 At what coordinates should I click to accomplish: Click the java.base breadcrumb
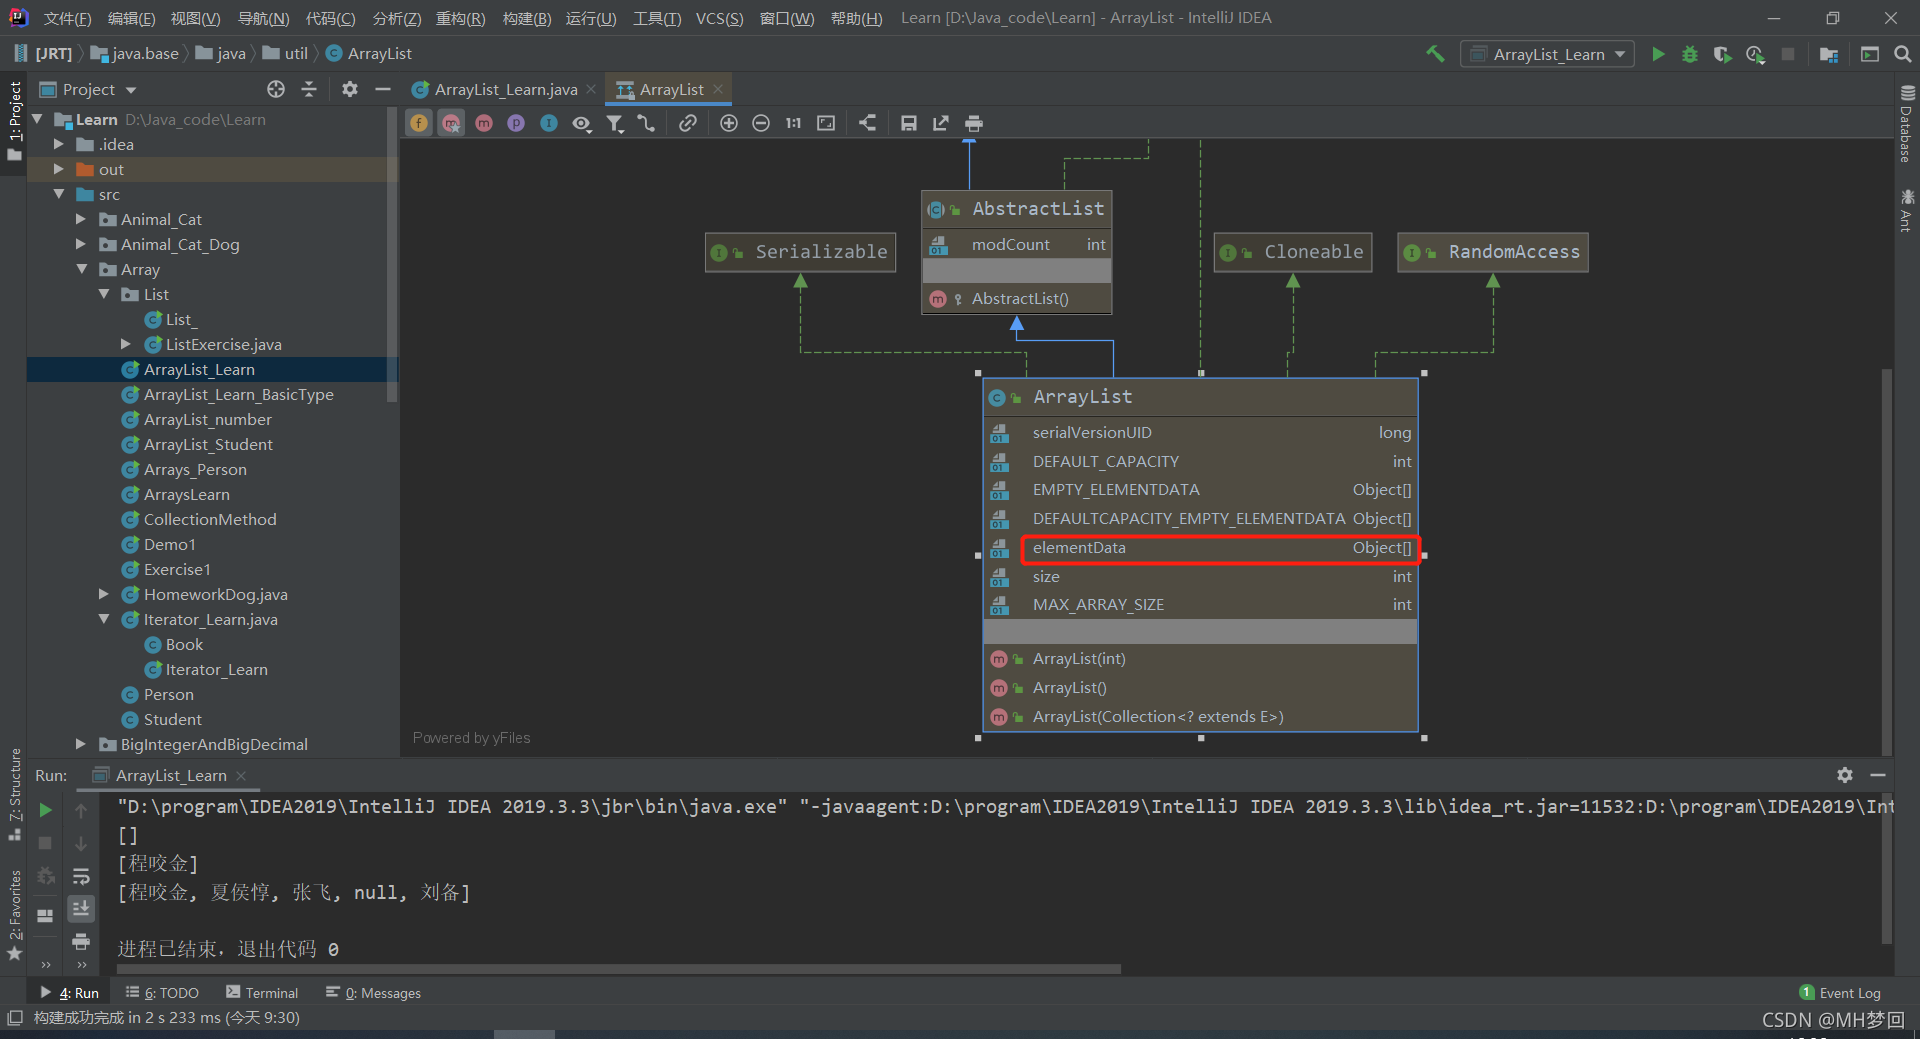pos(135,54)
